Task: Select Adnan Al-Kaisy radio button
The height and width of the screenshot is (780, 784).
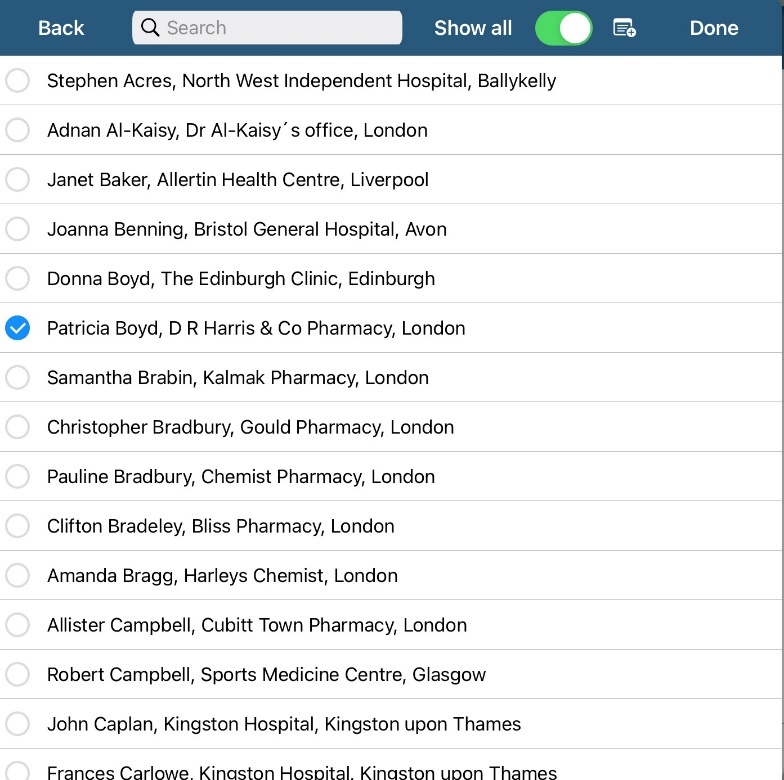Action: pyautogui.click(x=18, y=130)
